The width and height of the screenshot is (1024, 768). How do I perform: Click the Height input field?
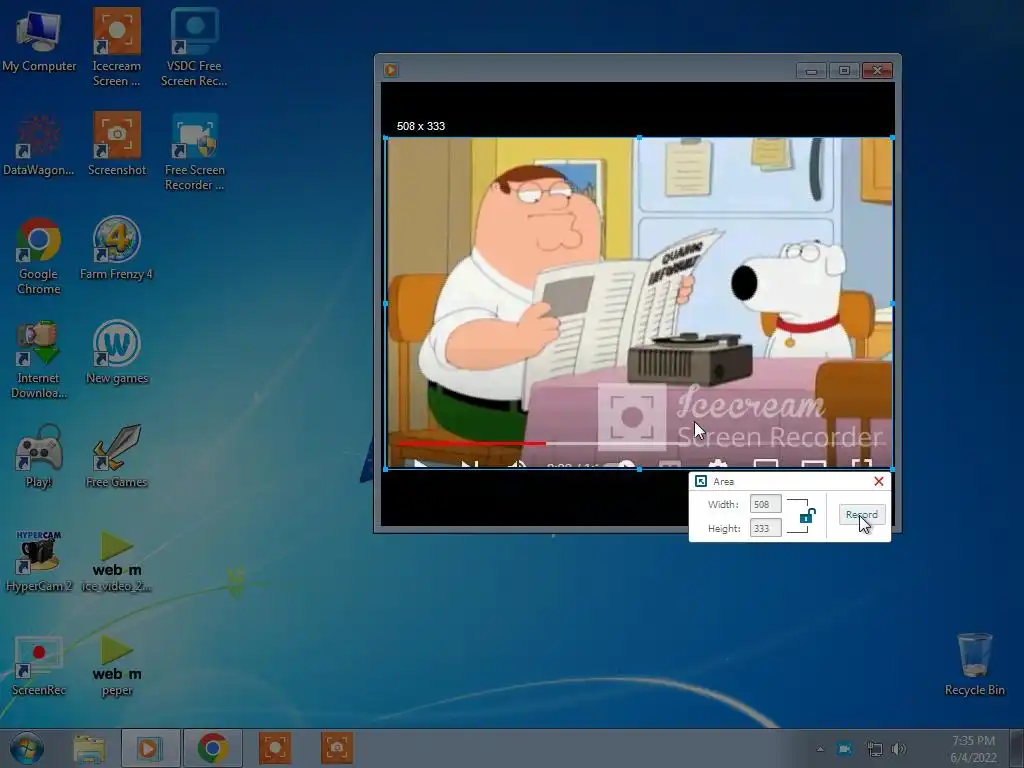(x=765, y=528)
